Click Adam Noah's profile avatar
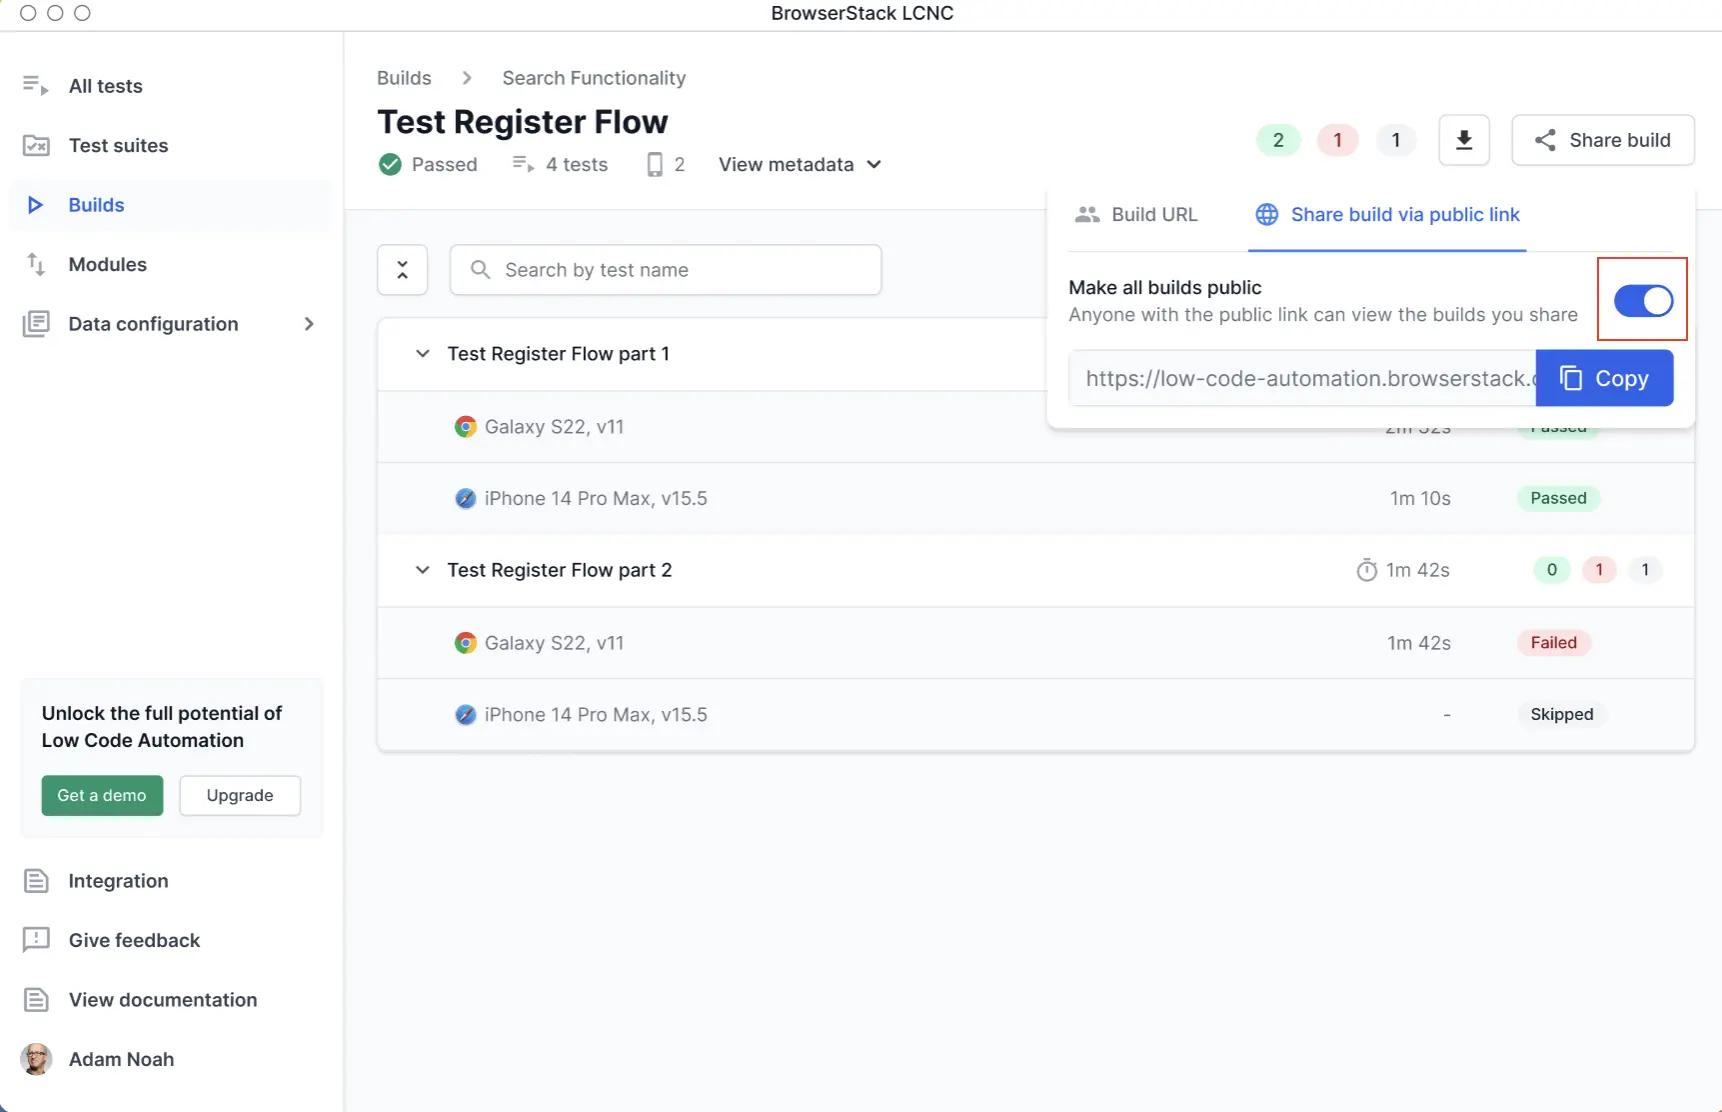Image resolution: width=1722 pixels, height=1112 pixels. (37, 1059)
